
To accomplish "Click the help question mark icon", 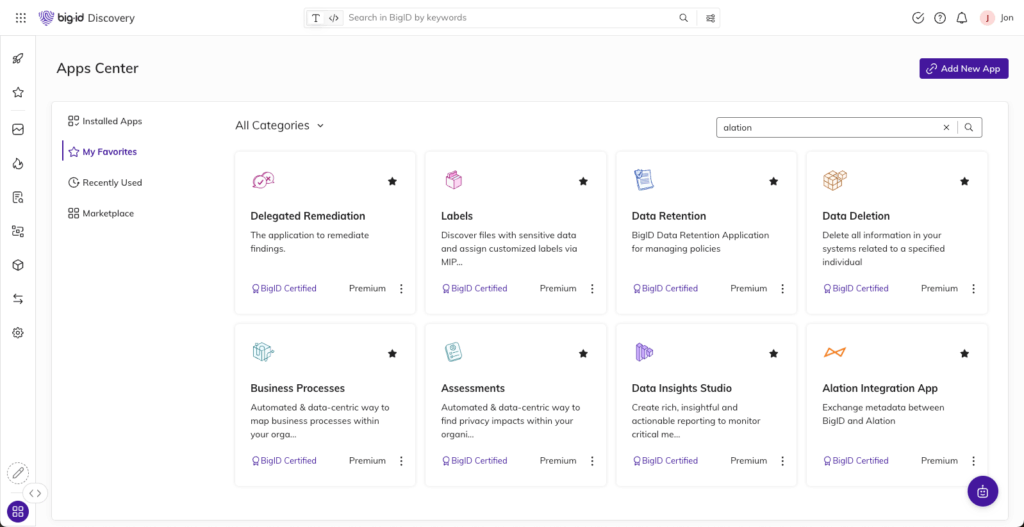I will pyautogui.click(x=940, y=18).
